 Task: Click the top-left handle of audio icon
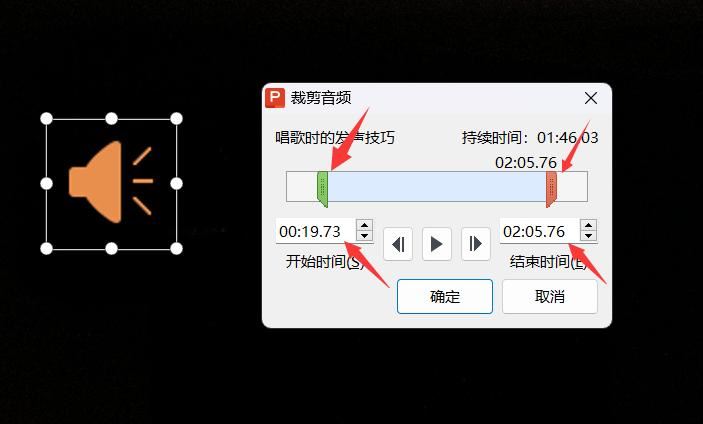46,119
